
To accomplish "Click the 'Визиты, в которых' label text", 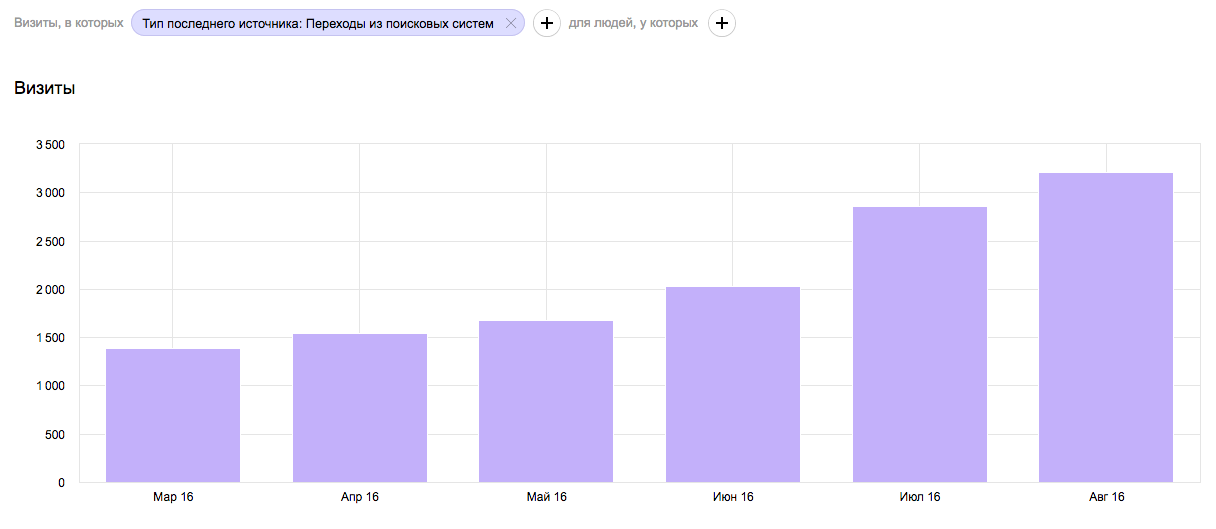I will coord(69,23).
